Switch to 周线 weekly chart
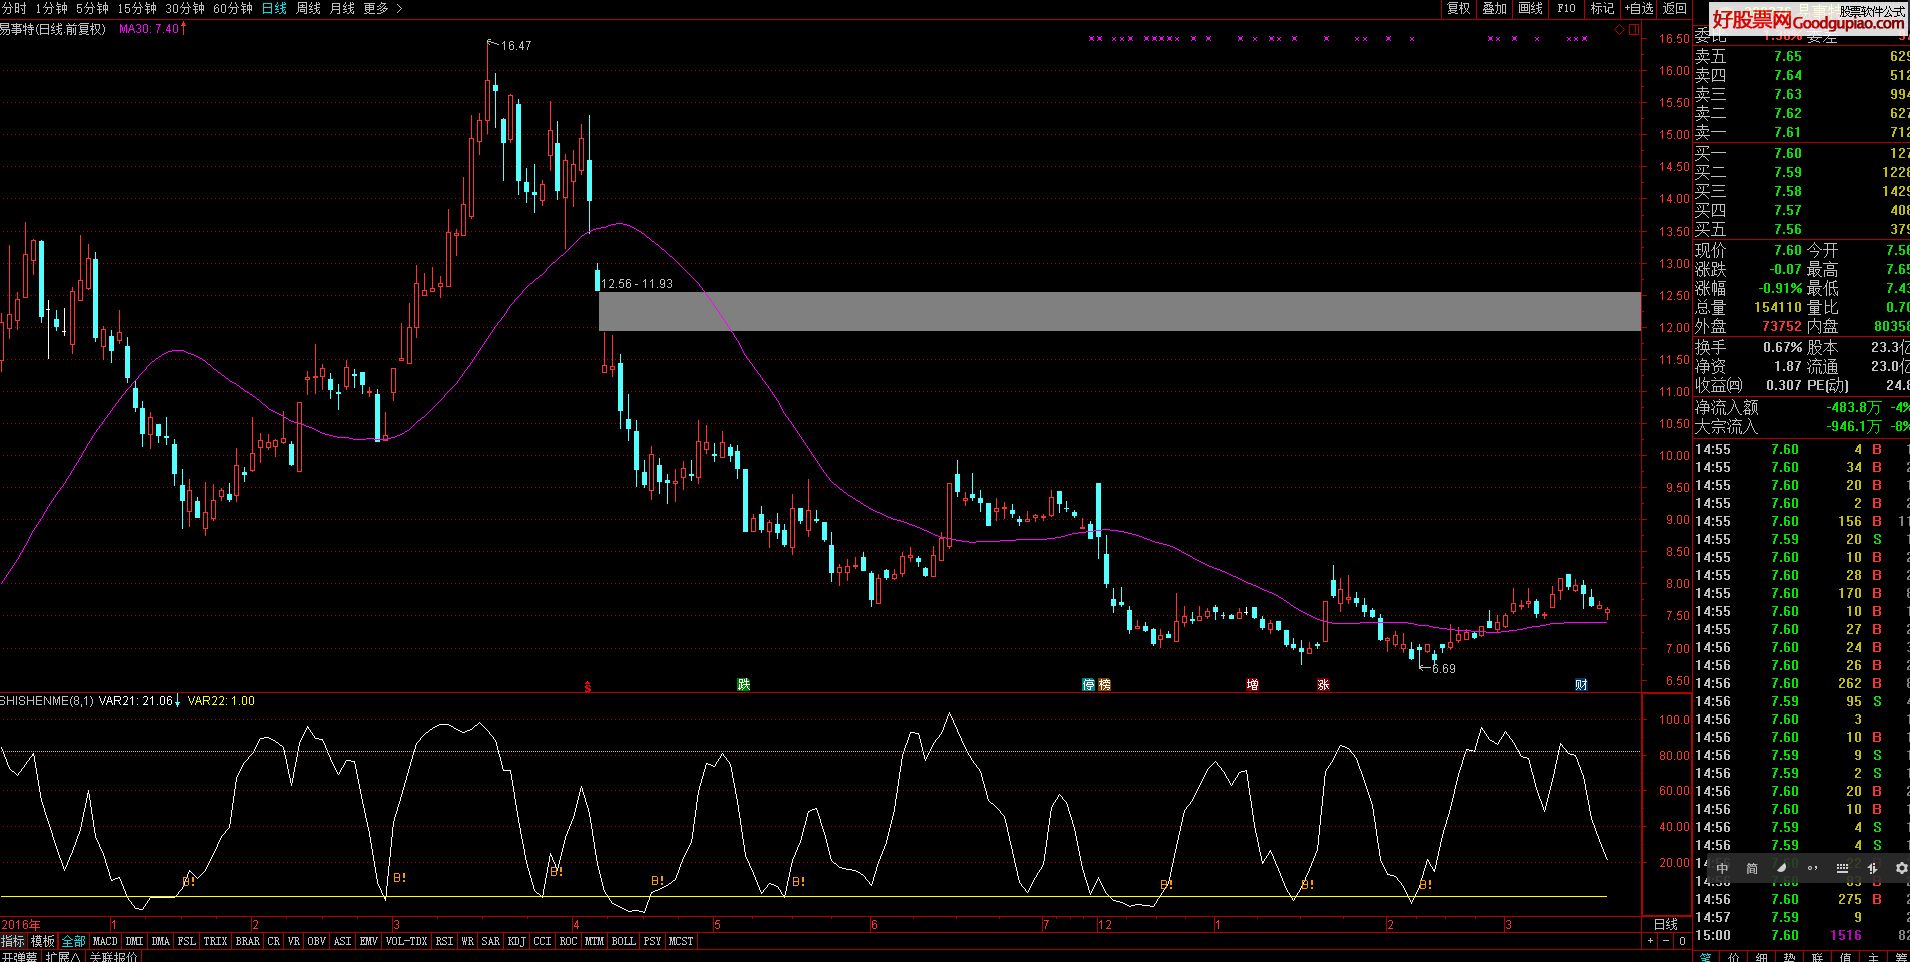1910x962 pixels. pyautogui.click(x=308, y=8)
